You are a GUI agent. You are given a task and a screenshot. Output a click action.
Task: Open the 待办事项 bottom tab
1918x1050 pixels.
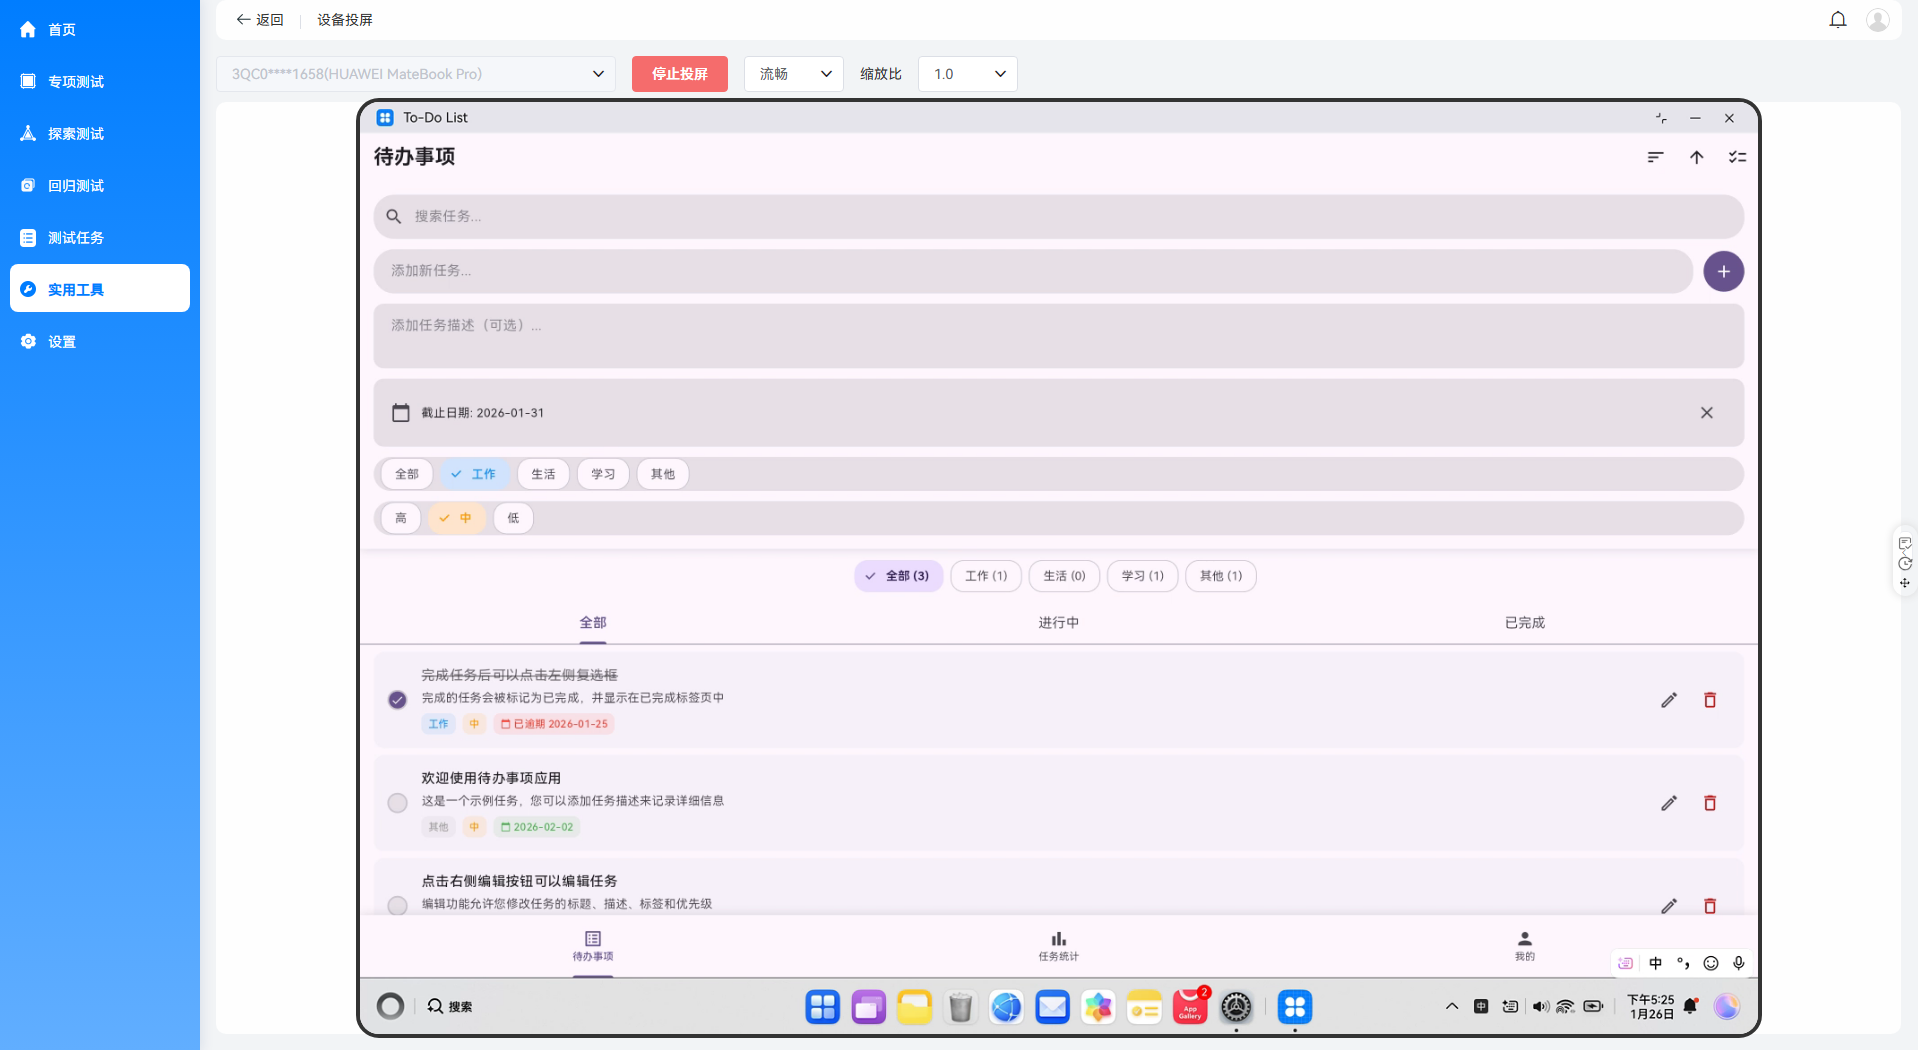(x=593, y=946)
